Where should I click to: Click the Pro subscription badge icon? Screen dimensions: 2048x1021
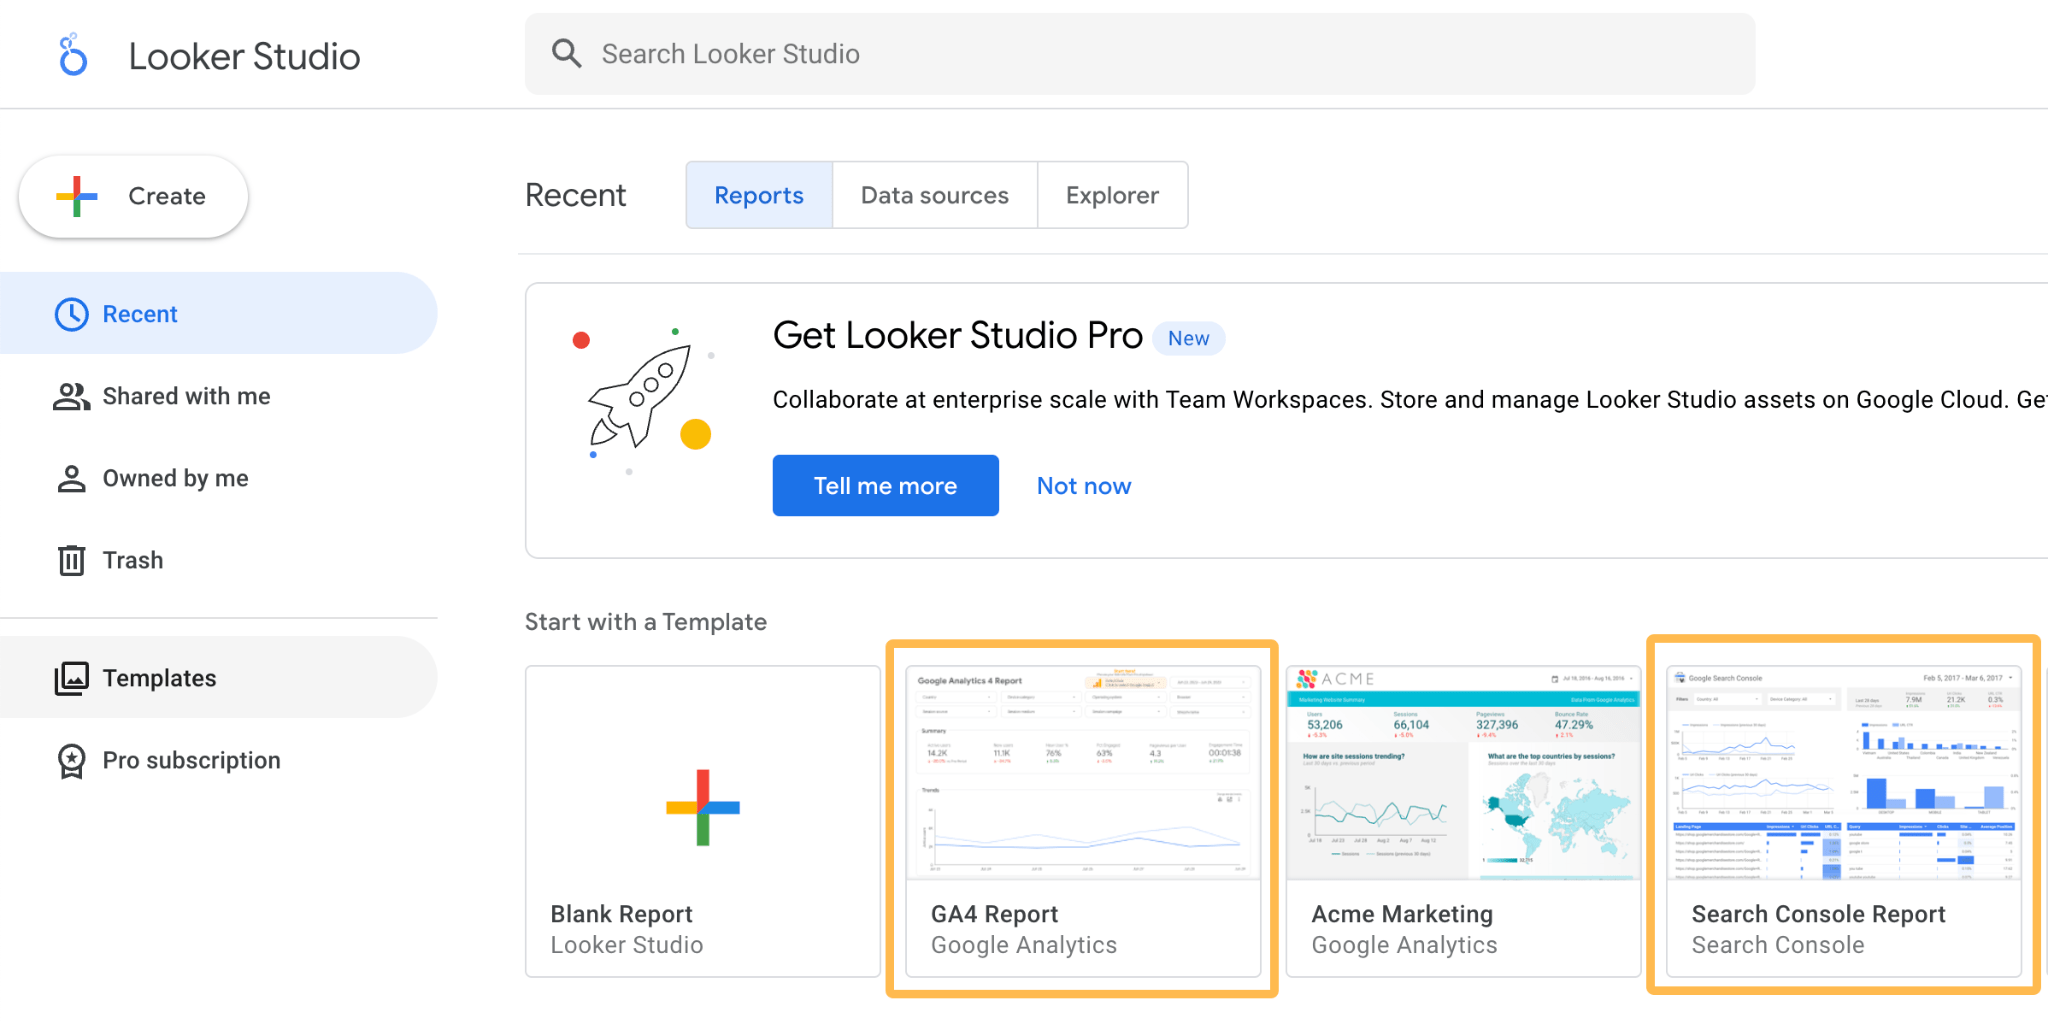[71, 760]
